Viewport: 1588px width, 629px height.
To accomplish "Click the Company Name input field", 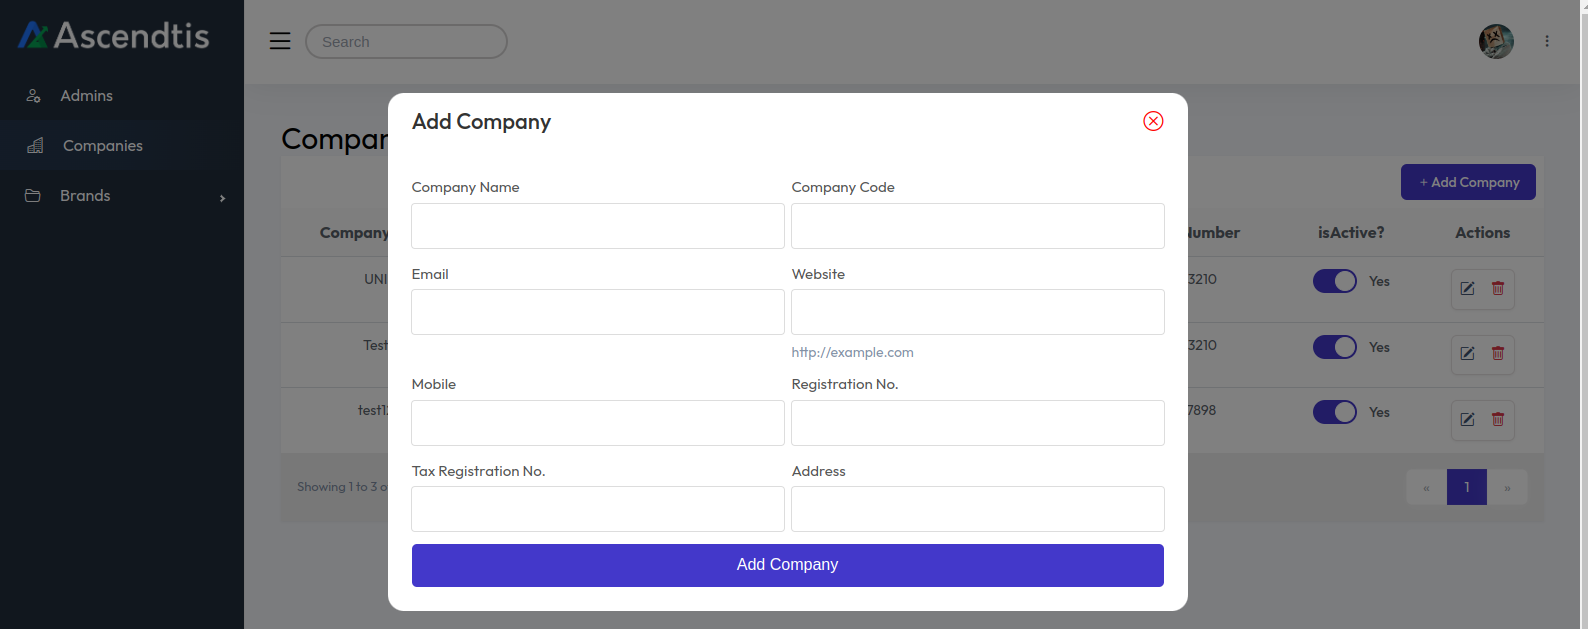I will click(x=597, y=226).
